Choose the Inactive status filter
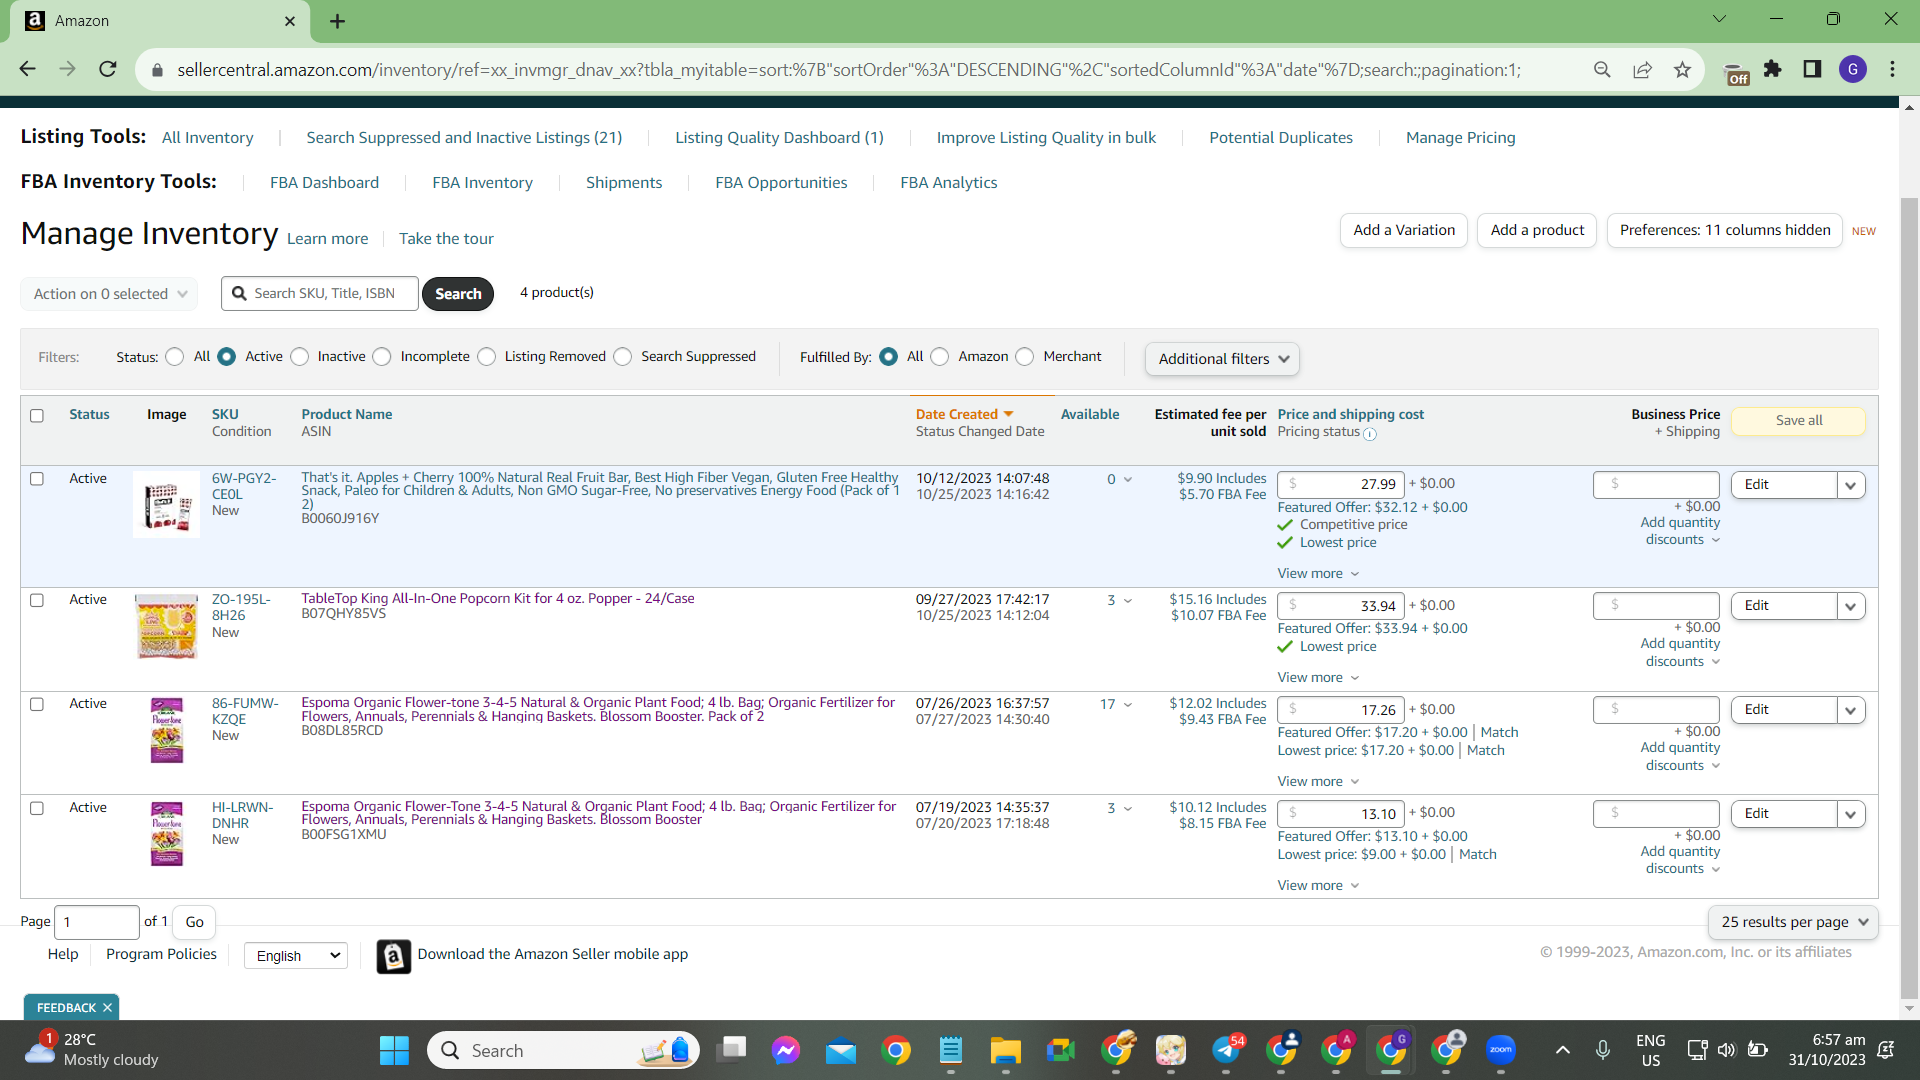The width and height of the screenshot is (1920, 1080). (299, 357)
